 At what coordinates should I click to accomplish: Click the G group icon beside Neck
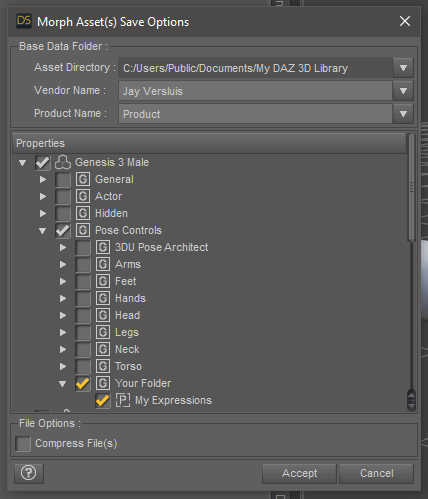click(103, 349)
